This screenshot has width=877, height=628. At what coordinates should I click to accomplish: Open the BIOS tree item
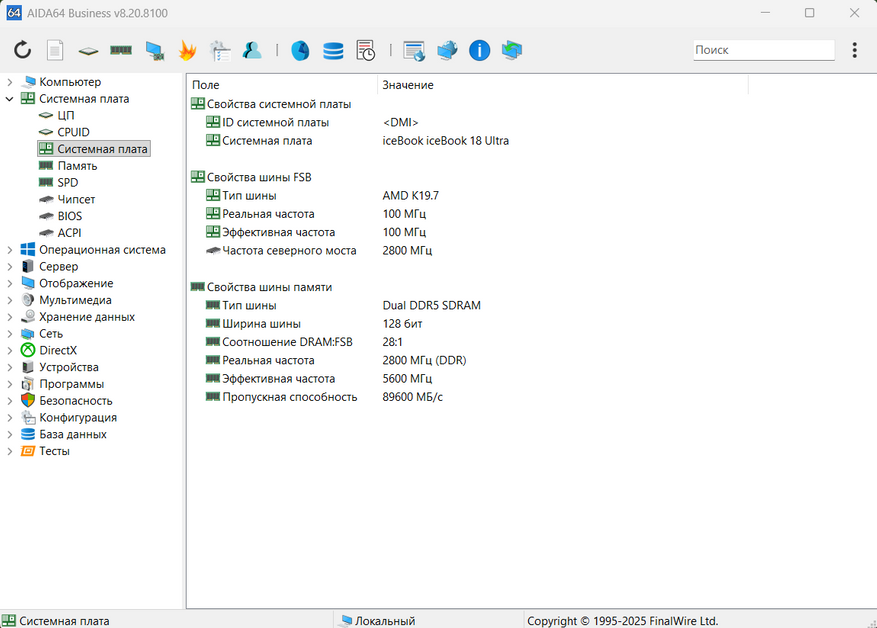coord(69,216)
